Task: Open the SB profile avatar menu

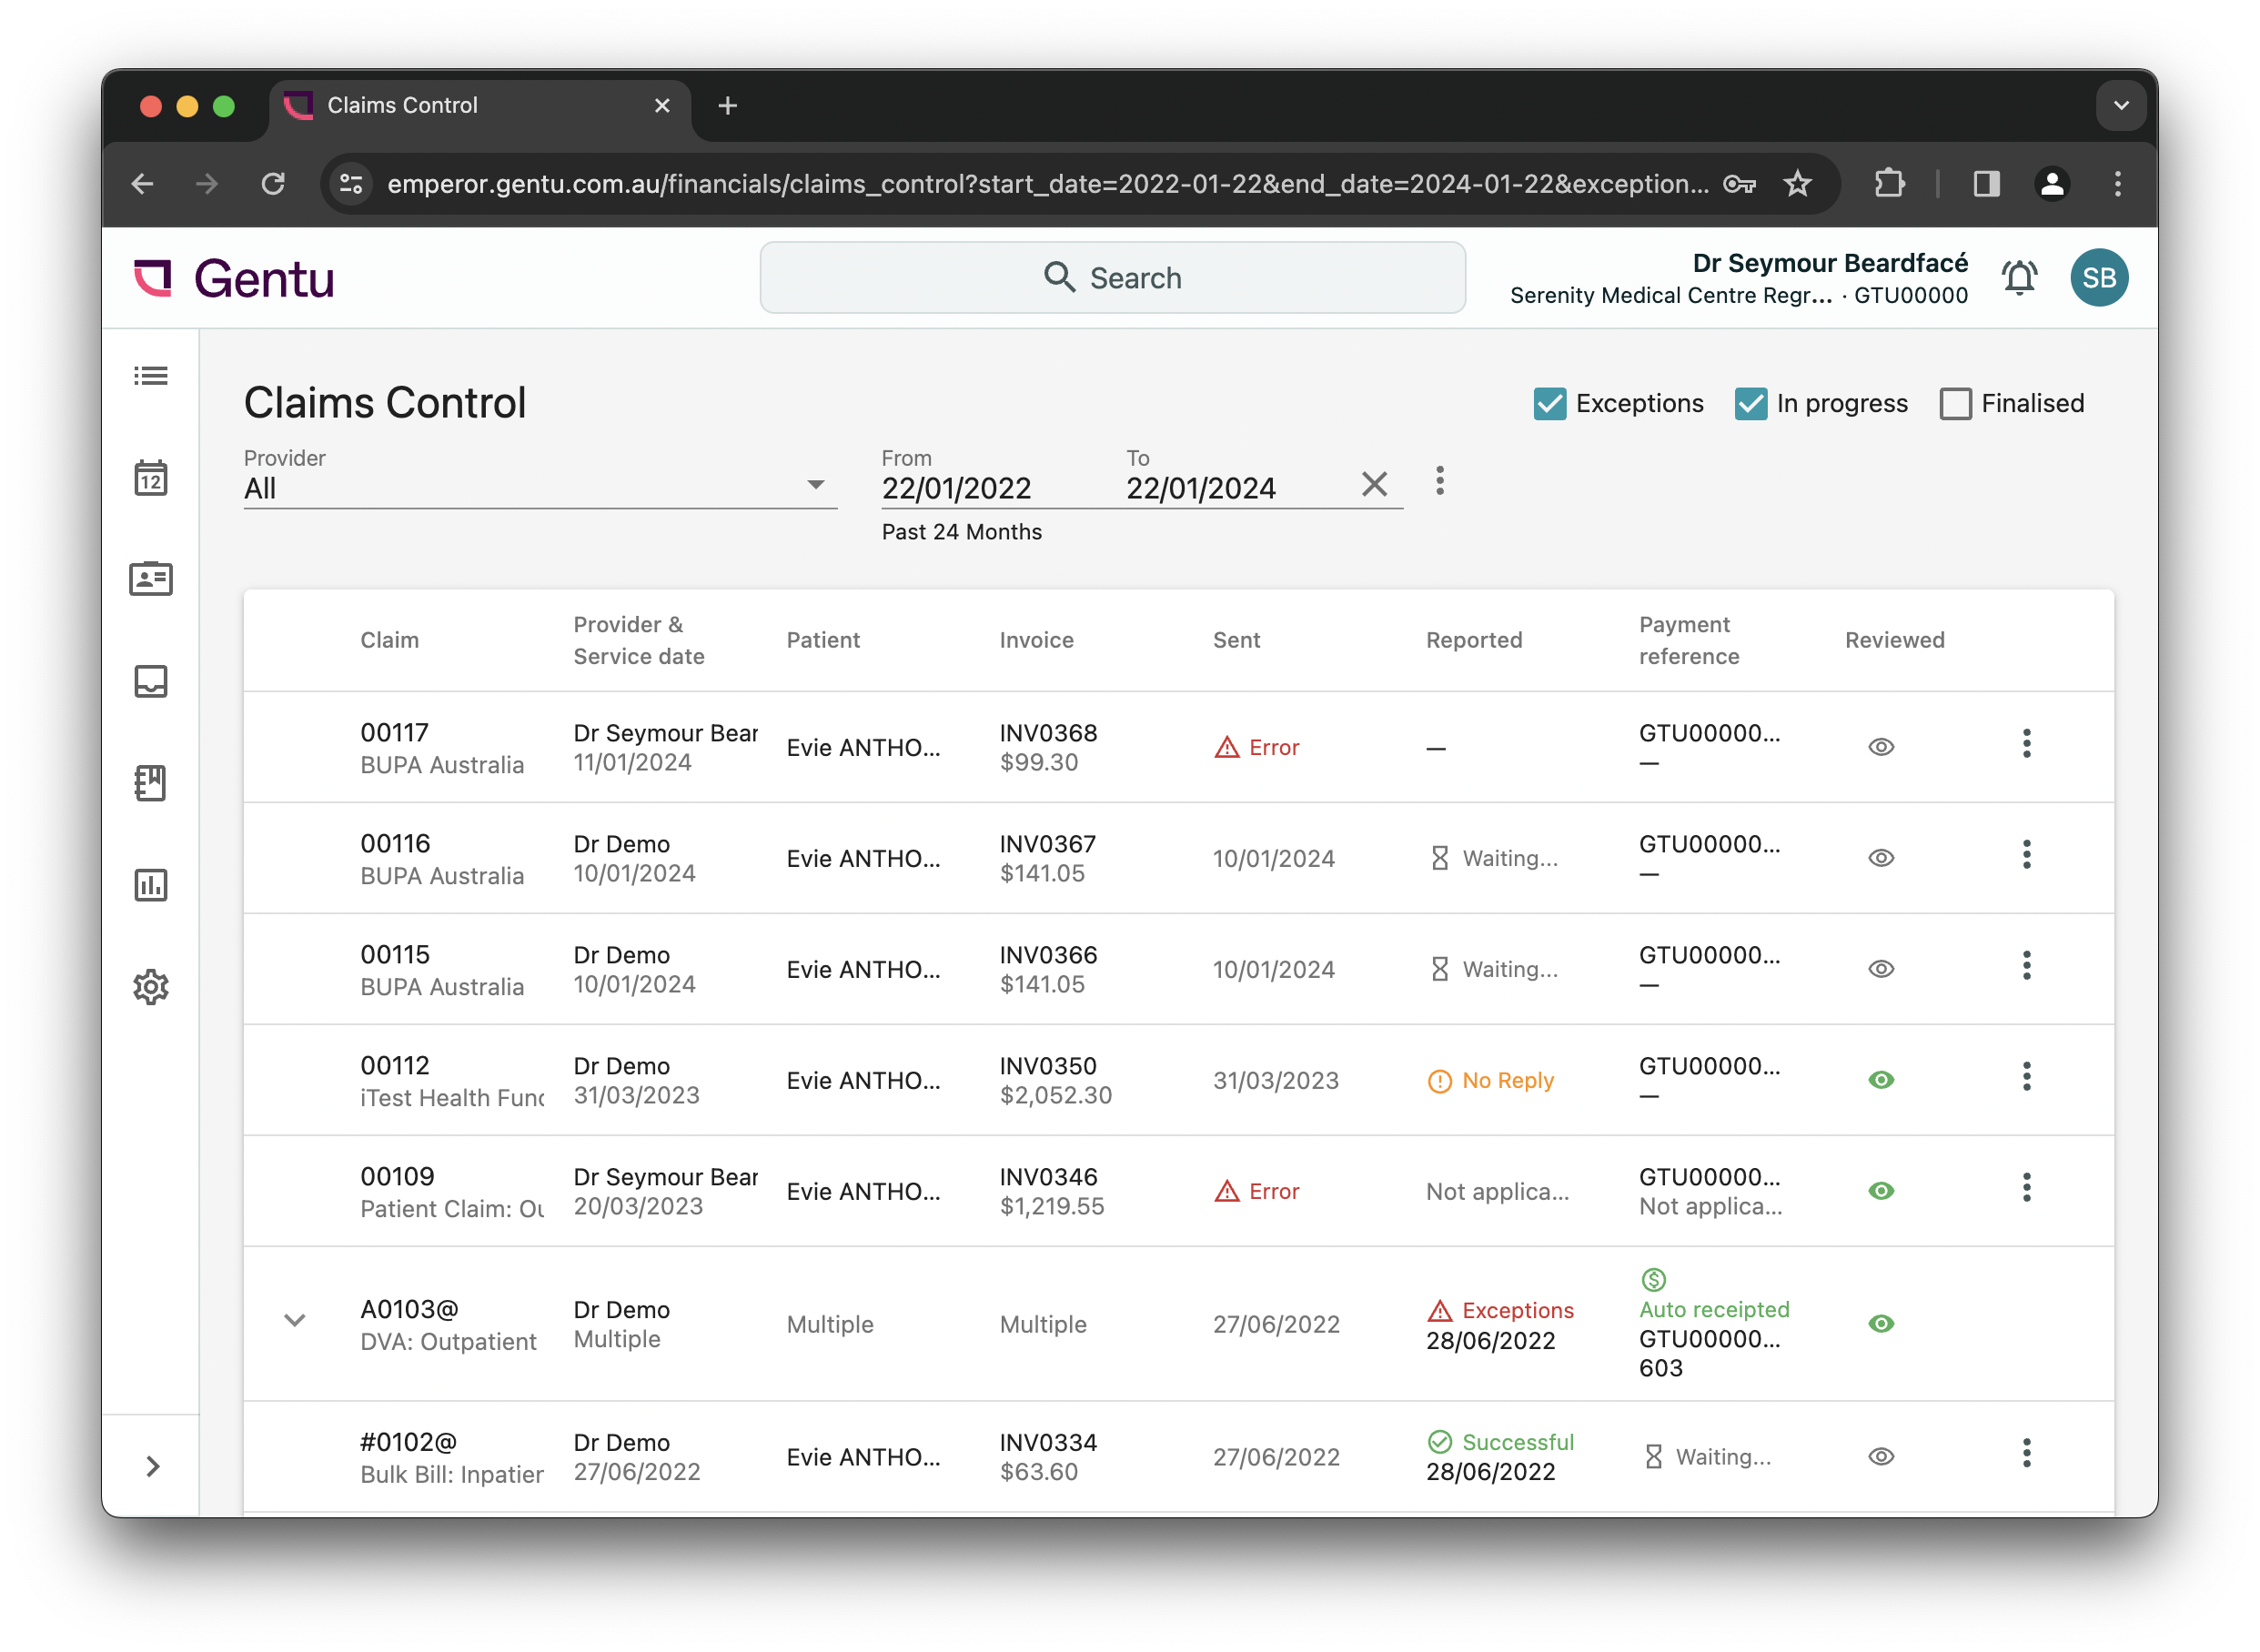Action: 2099,277
